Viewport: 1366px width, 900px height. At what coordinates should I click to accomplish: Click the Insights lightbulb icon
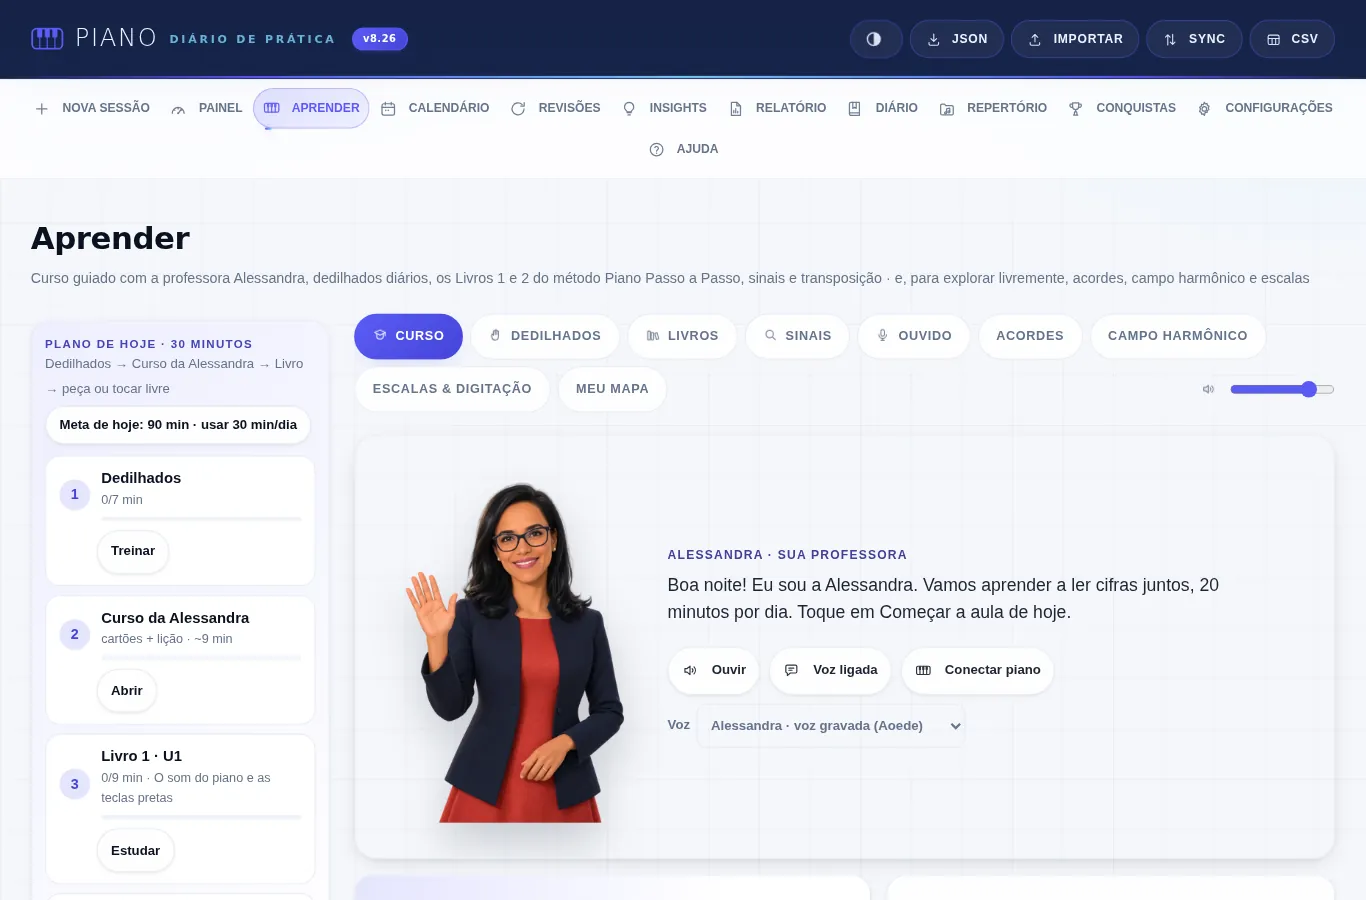click(x=629, y=109)
